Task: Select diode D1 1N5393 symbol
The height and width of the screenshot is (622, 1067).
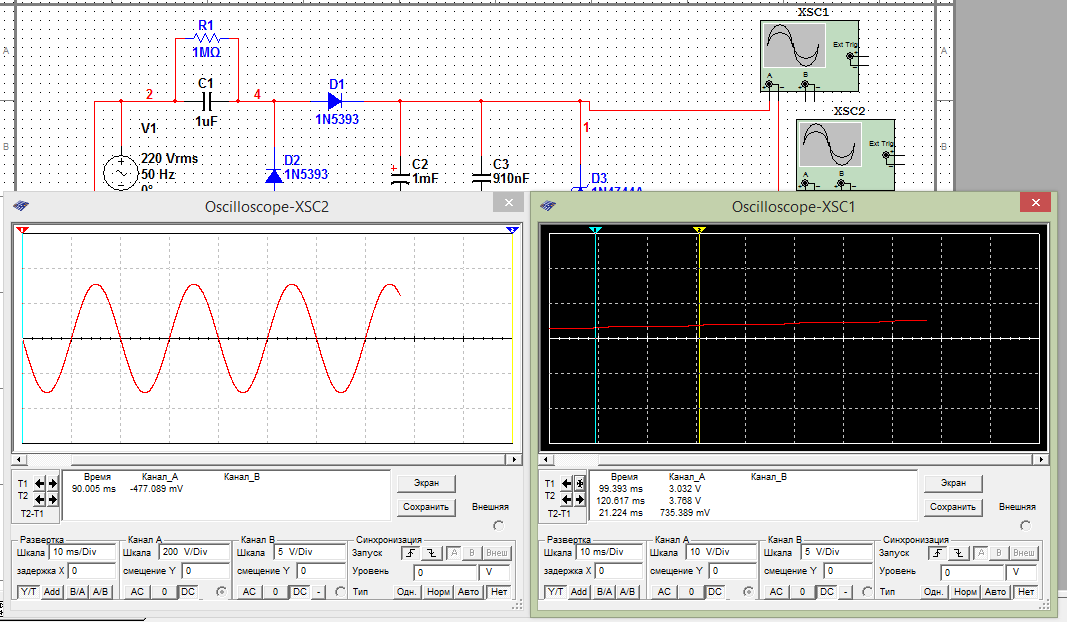Action: pyautogui.click(x=335, y=101)
